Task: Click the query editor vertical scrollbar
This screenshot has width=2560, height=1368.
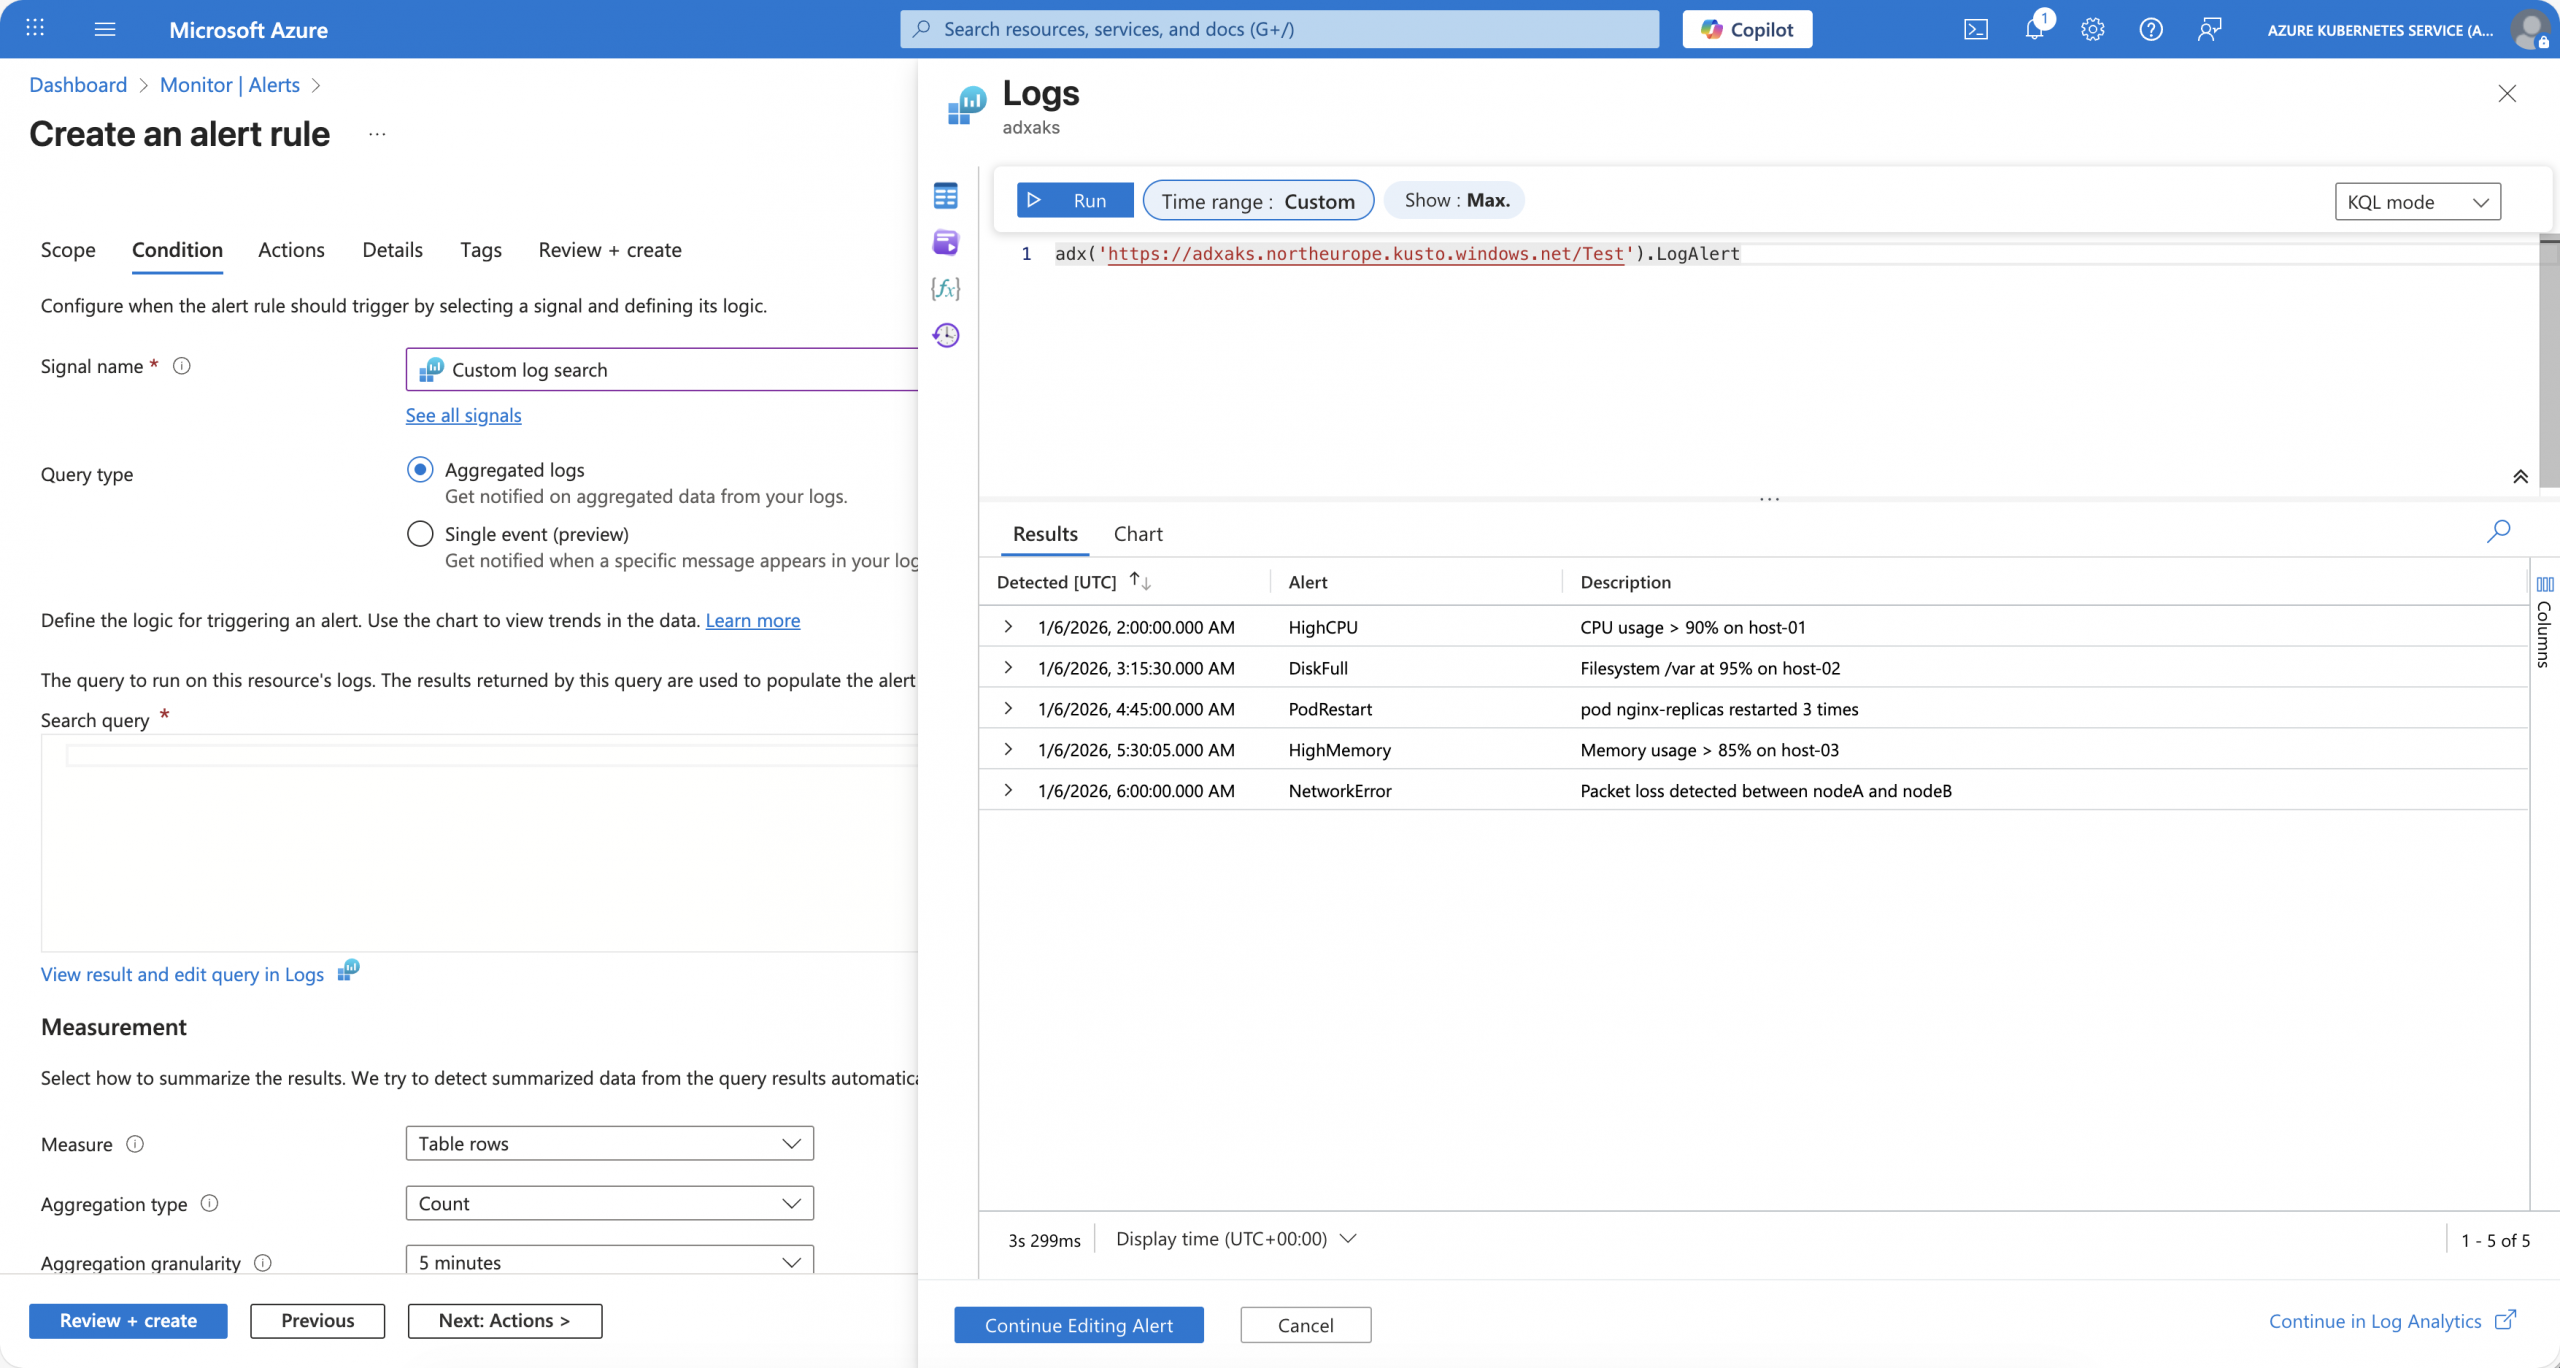Action: point(2548,360)
